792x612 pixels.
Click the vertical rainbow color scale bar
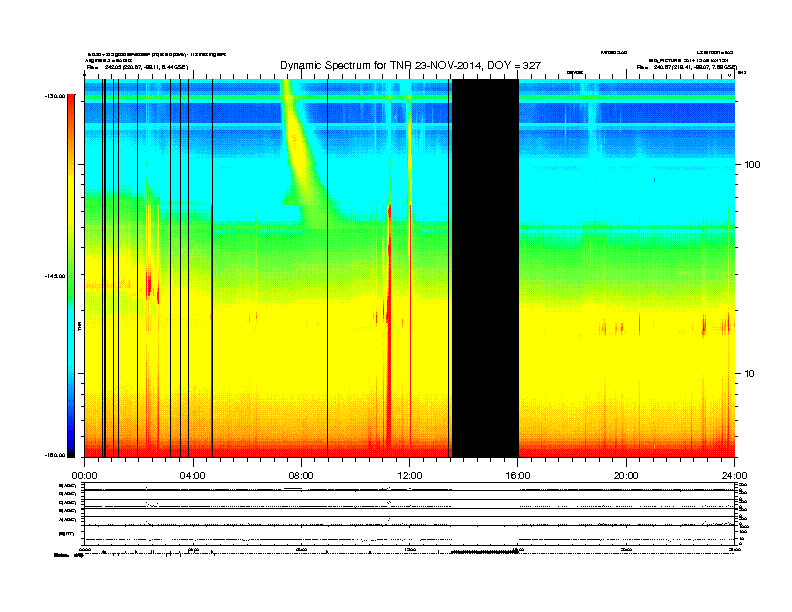click(x=71, y=276)
